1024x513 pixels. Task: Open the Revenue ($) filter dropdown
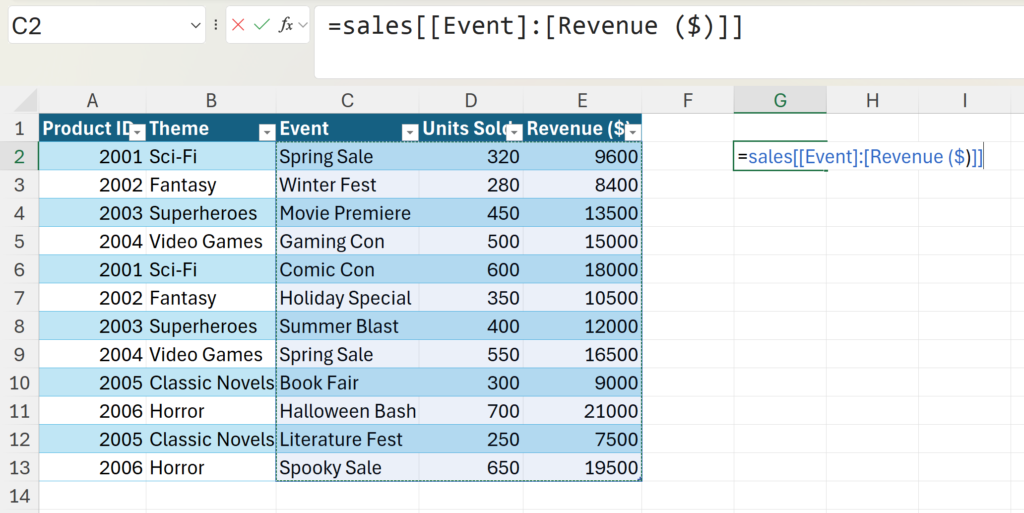coord(632,131)
